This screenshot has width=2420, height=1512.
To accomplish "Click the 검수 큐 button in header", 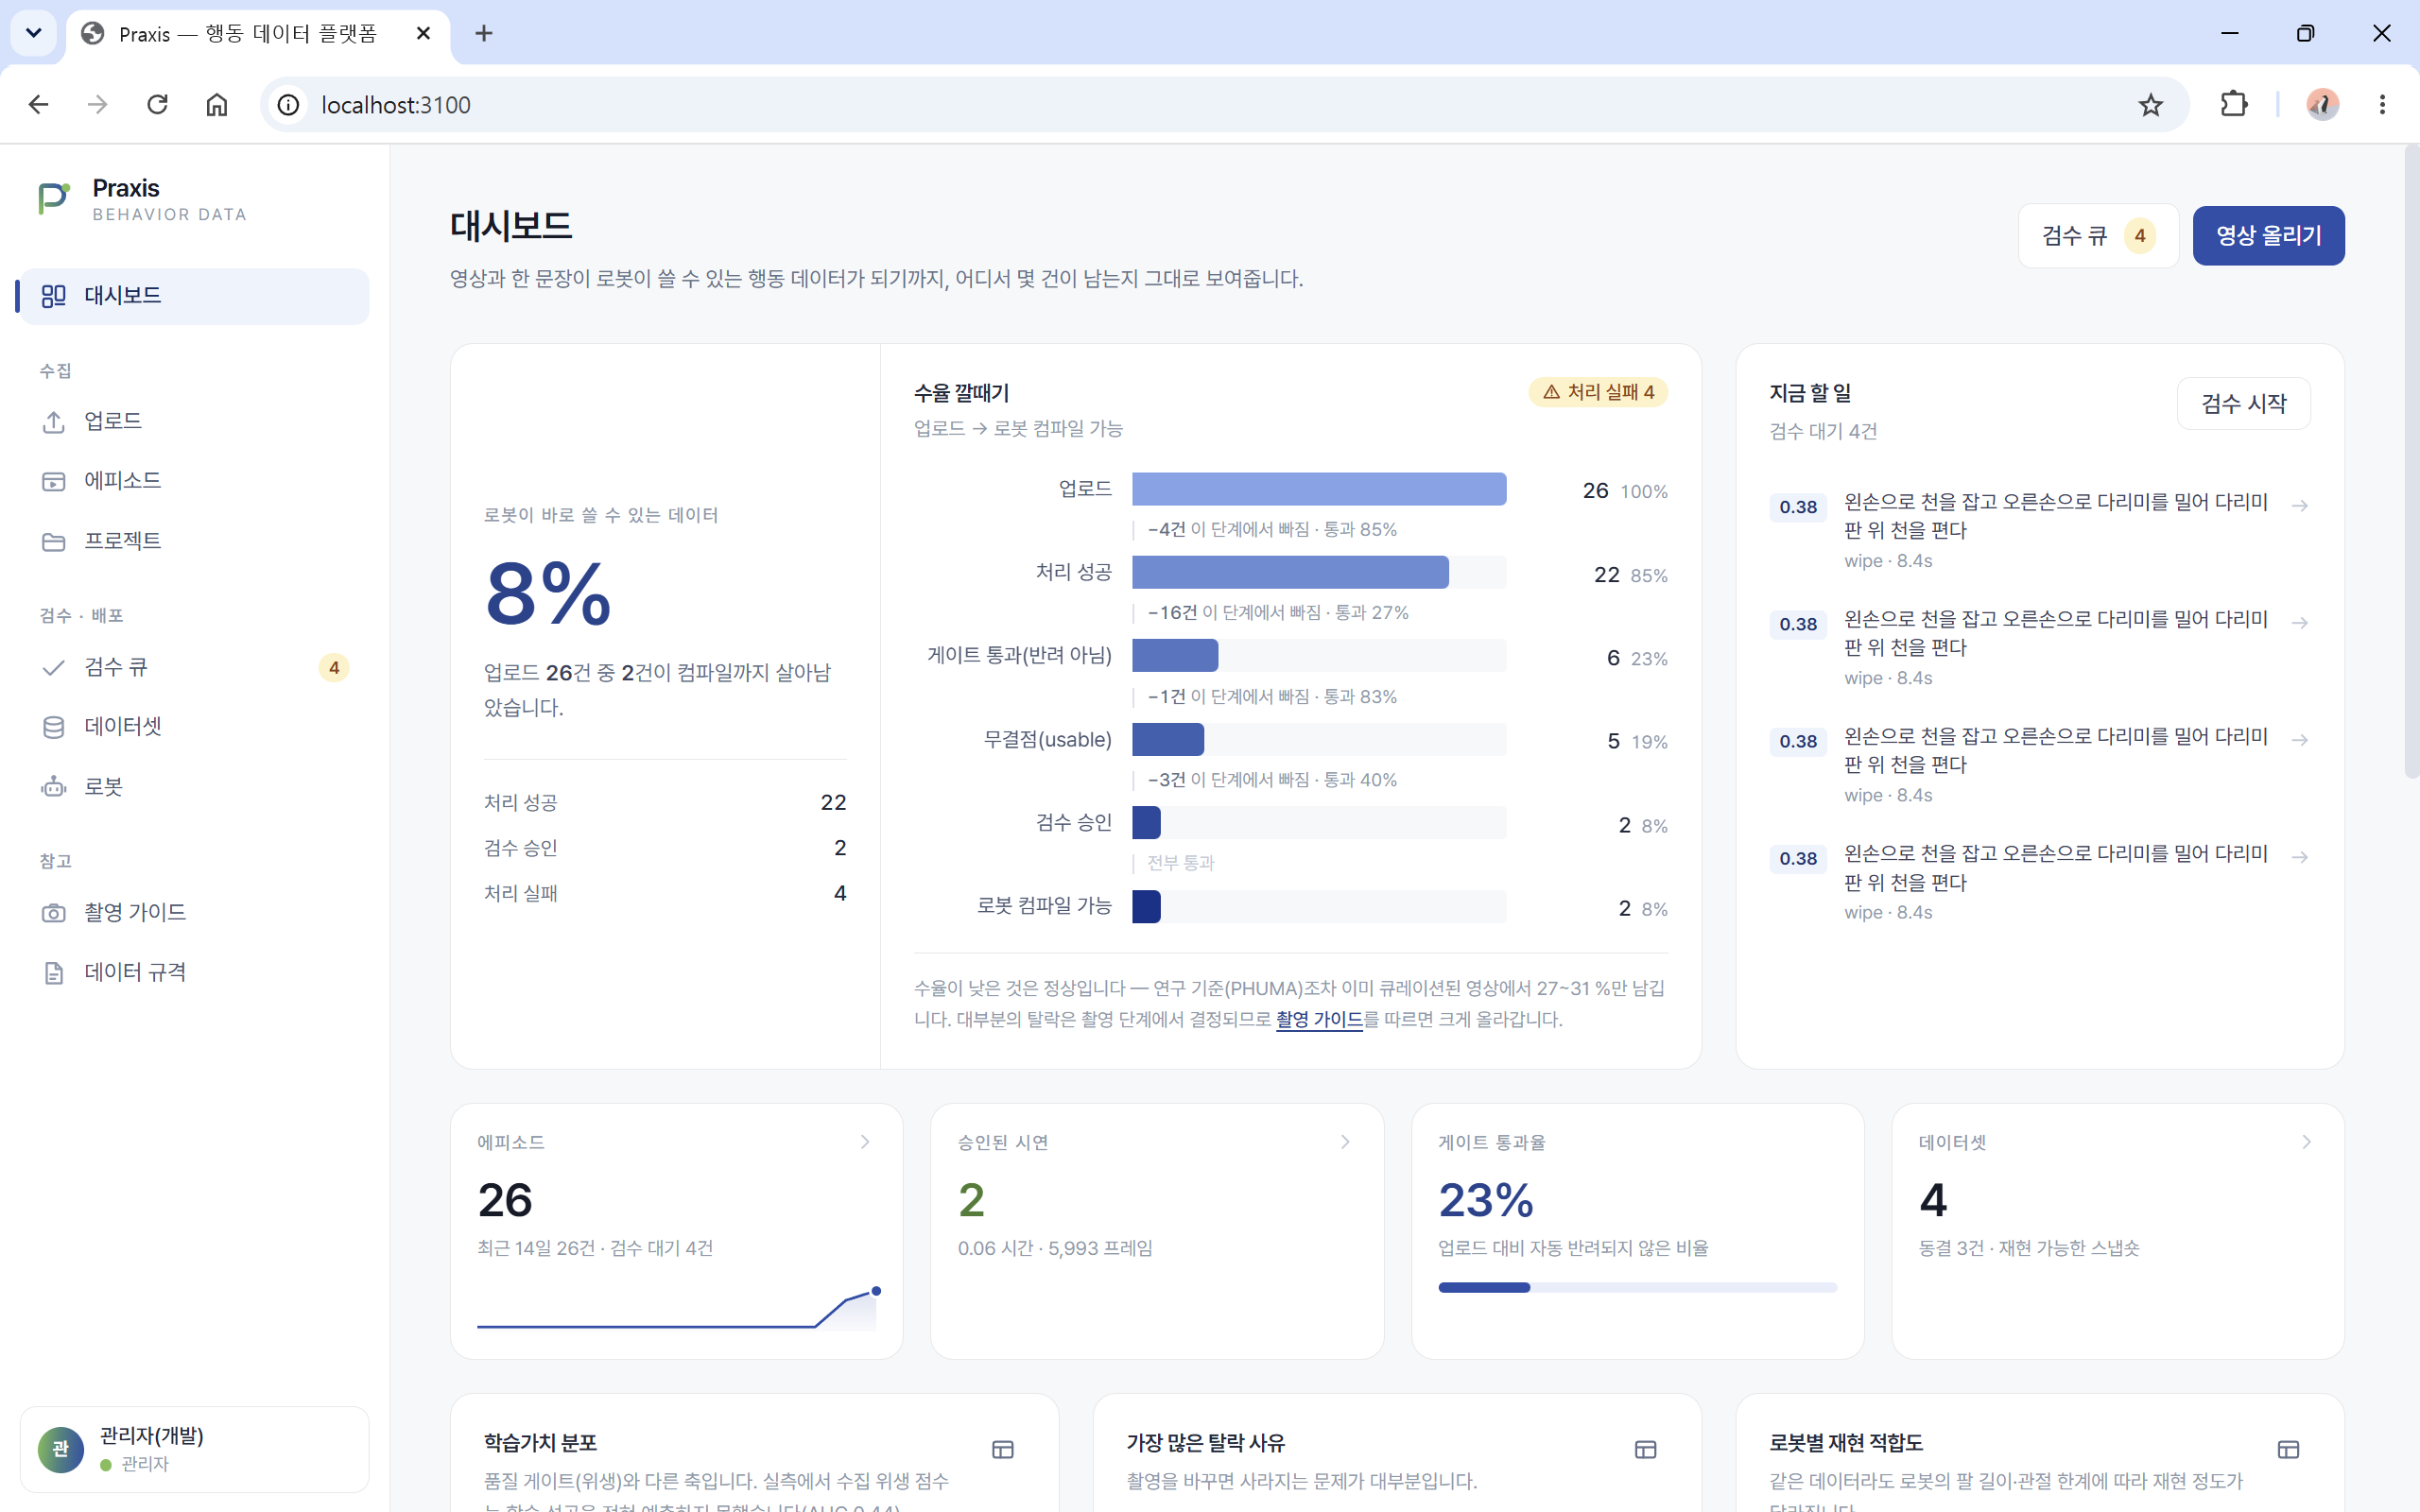I will pyautogui.click(x=2097, y=236).
